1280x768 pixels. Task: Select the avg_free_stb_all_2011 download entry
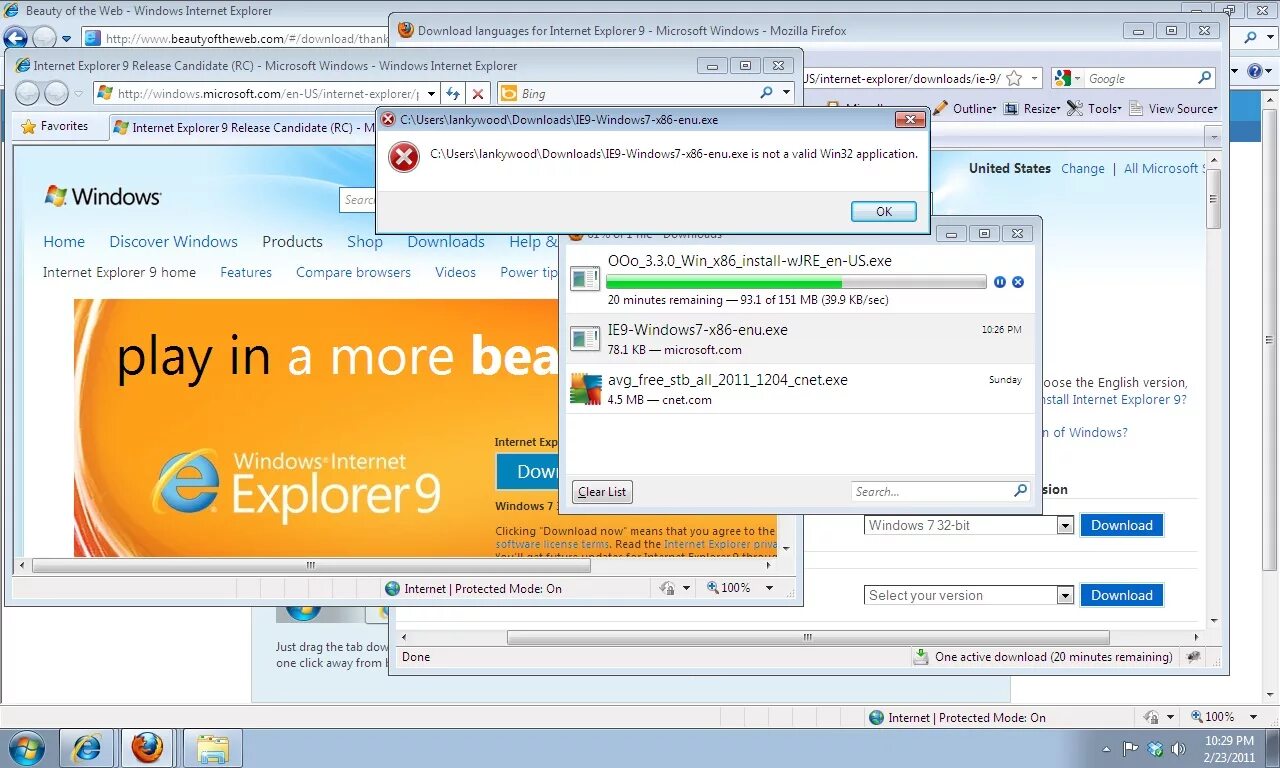pos(800,389)
